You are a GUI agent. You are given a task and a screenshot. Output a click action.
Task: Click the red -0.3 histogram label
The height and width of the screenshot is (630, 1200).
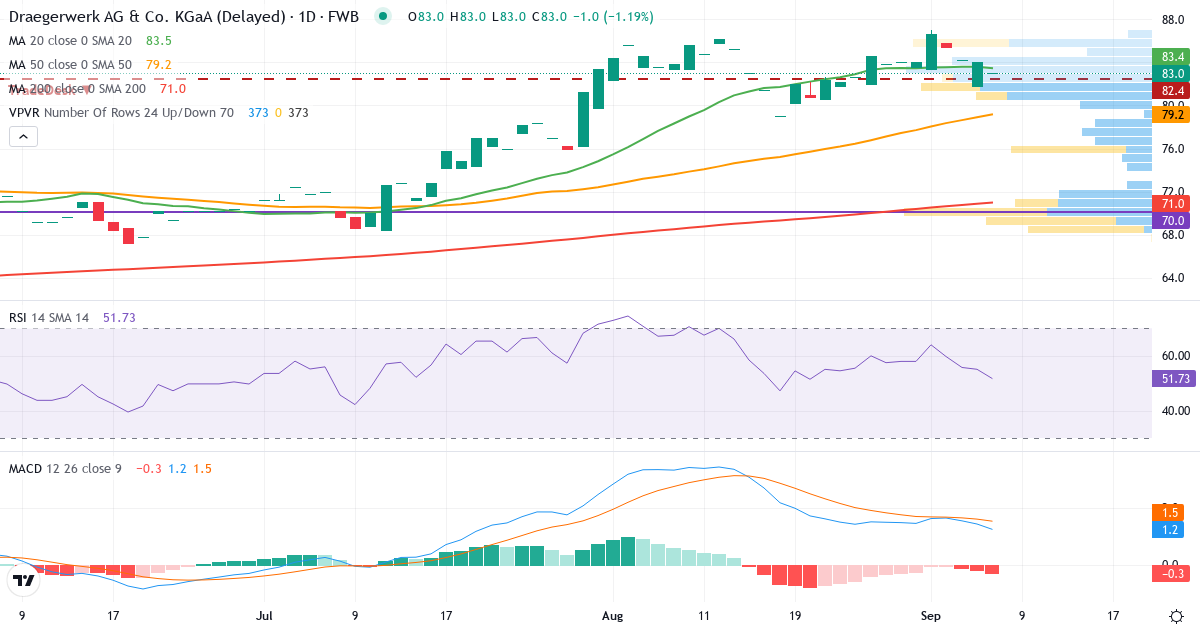pyautogui.click(x=1171, y=573)
